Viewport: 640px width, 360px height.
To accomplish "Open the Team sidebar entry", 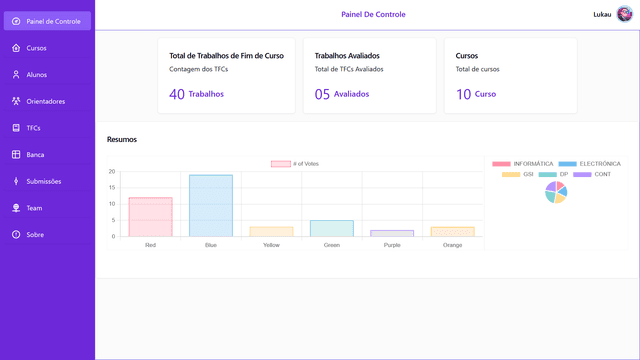I will click(47, 208).
